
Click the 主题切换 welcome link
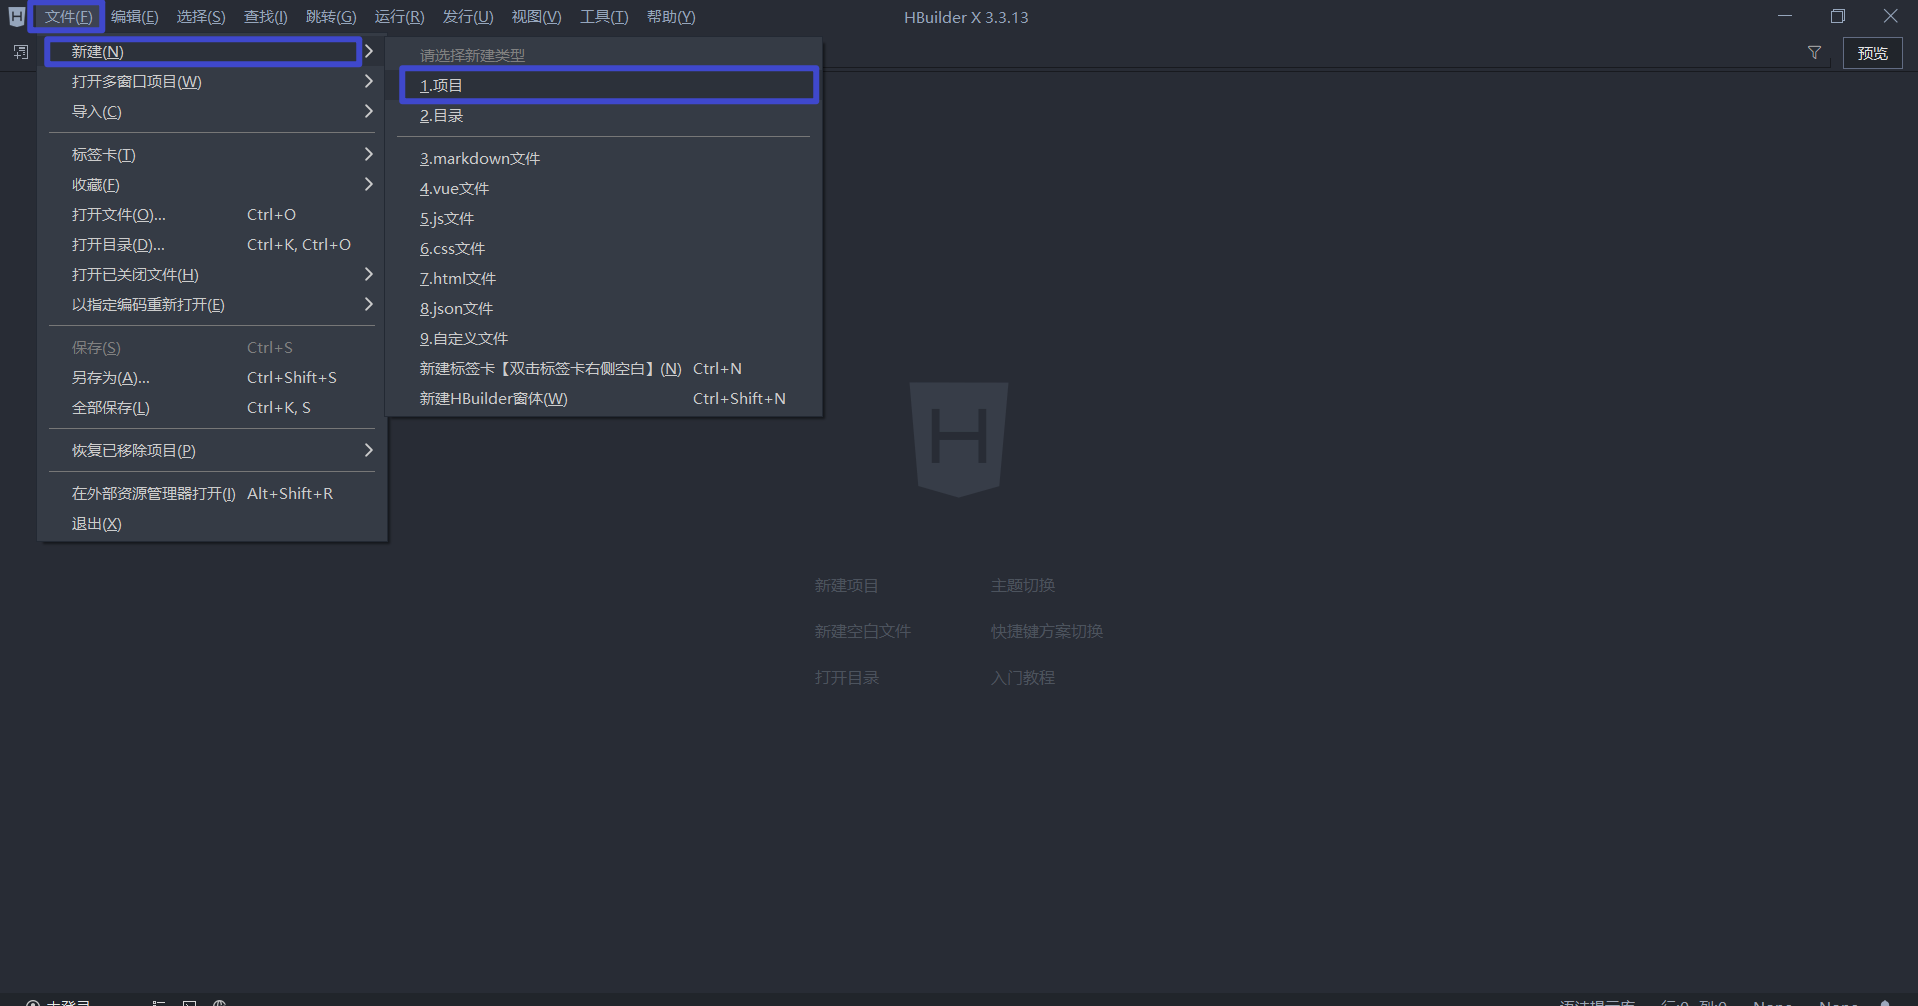(1022, 586)
